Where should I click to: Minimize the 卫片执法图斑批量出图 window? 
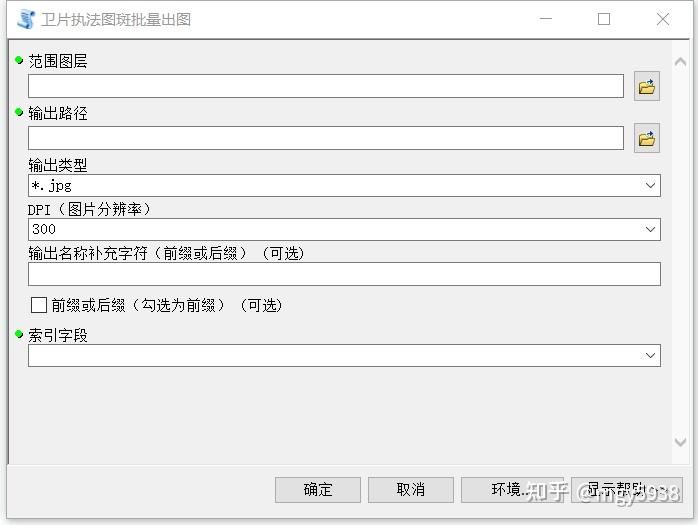click(x=546, y=19)
